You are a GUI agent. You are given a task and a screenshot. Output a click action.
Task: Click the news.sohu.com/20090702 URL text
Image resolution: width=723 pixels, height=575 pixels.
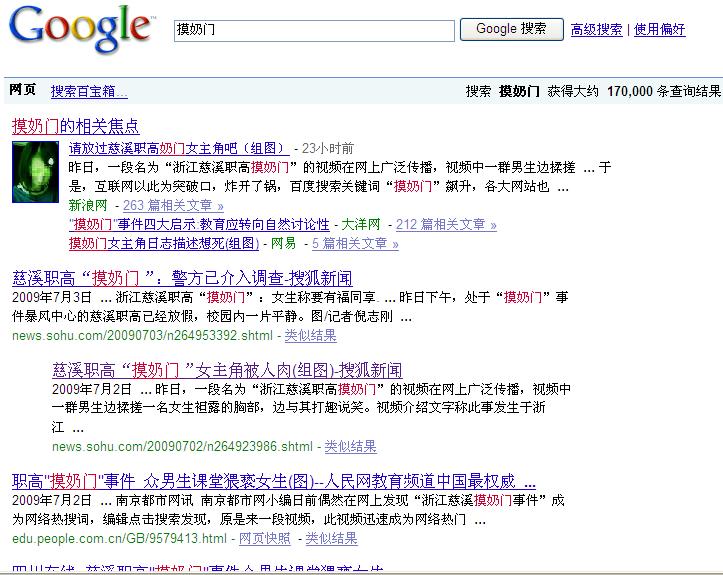tap(183, 446)
